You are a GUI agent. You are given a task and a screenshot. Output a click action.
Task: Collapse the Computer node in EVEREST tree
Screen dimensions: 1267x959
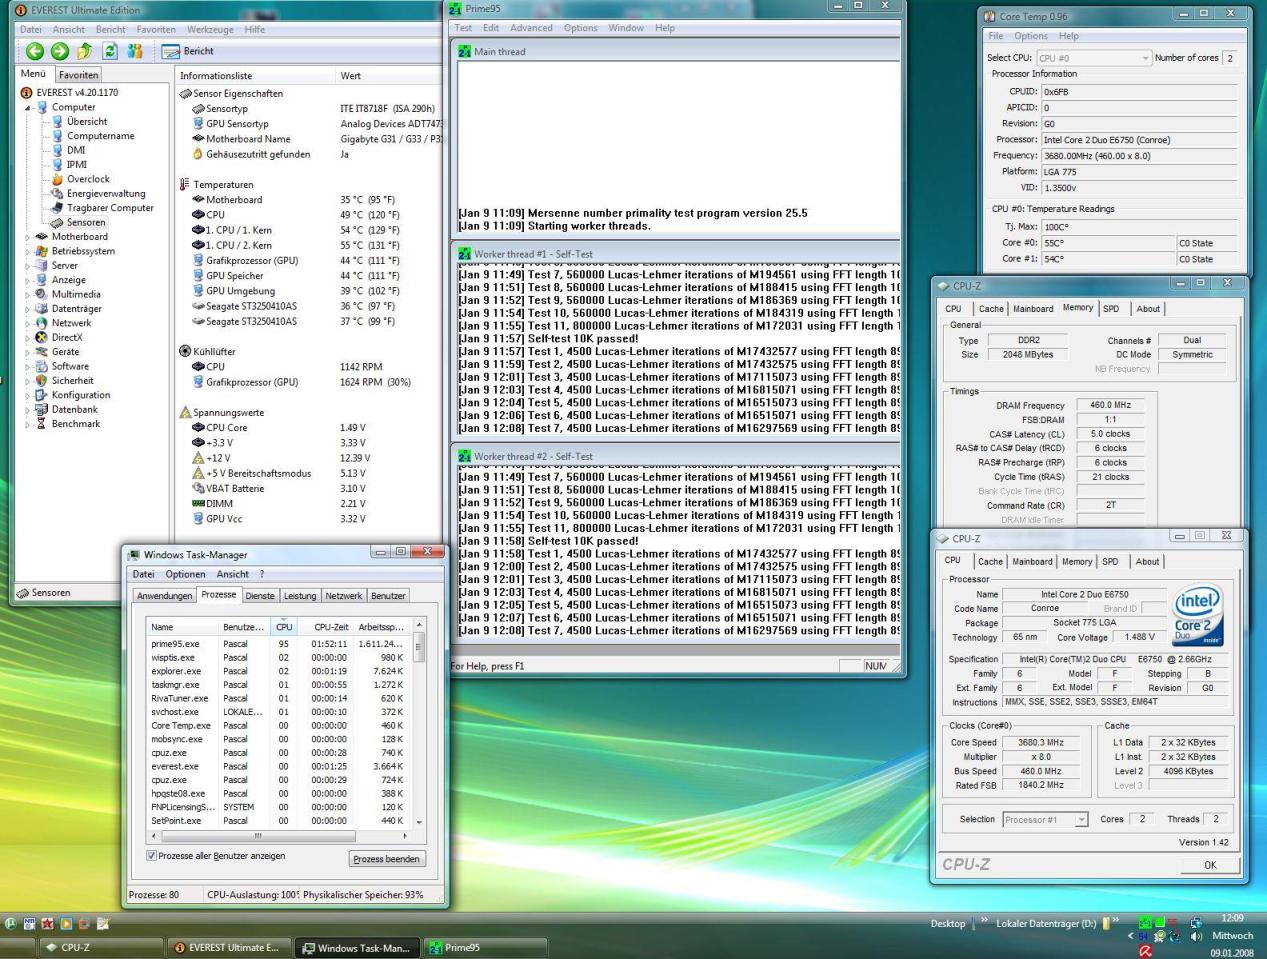coord(29,108)
